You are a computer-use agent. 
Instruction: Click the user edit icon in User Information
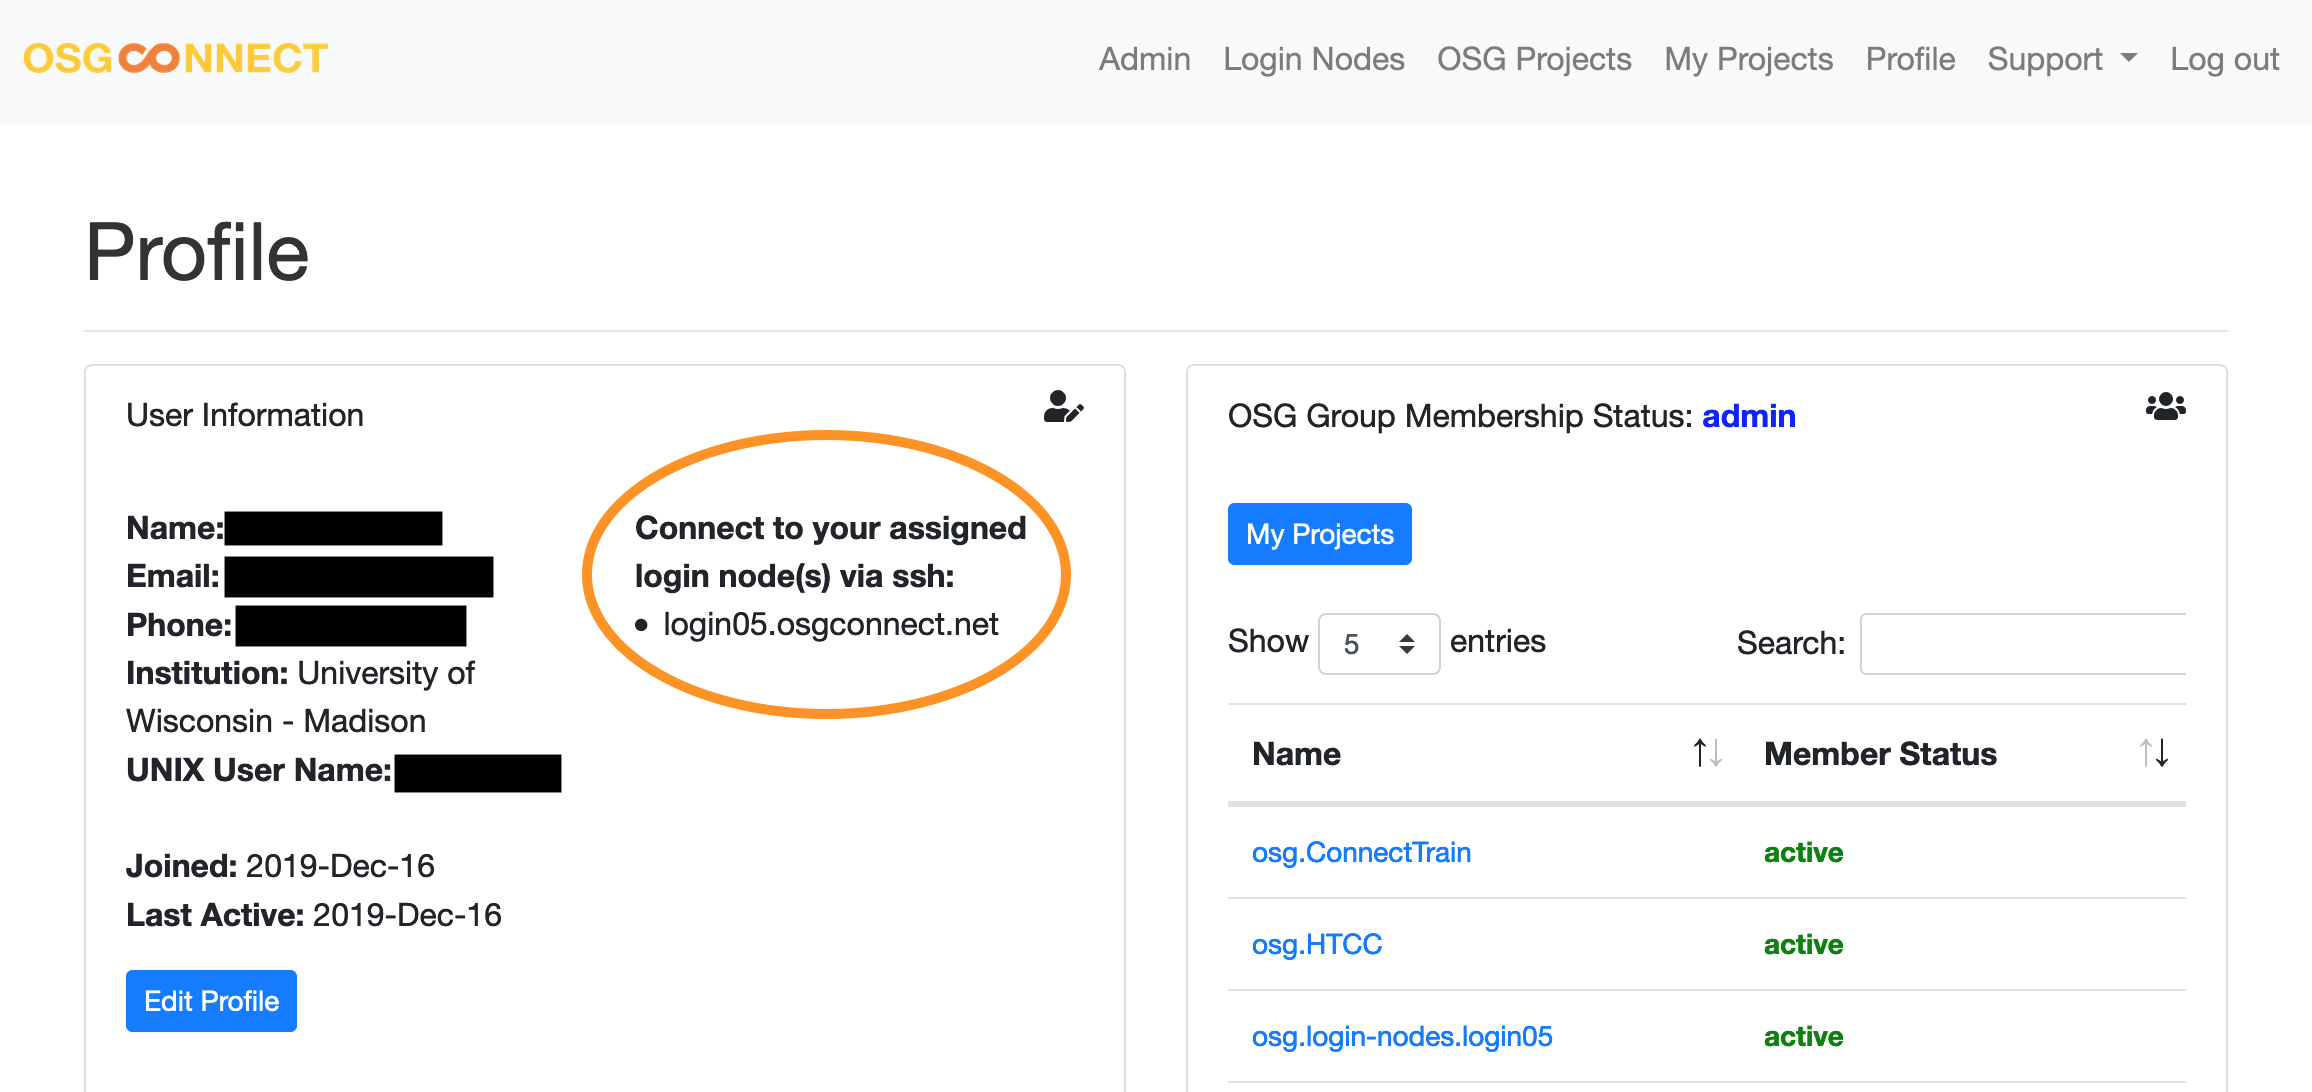click(x=1063, y=407)
